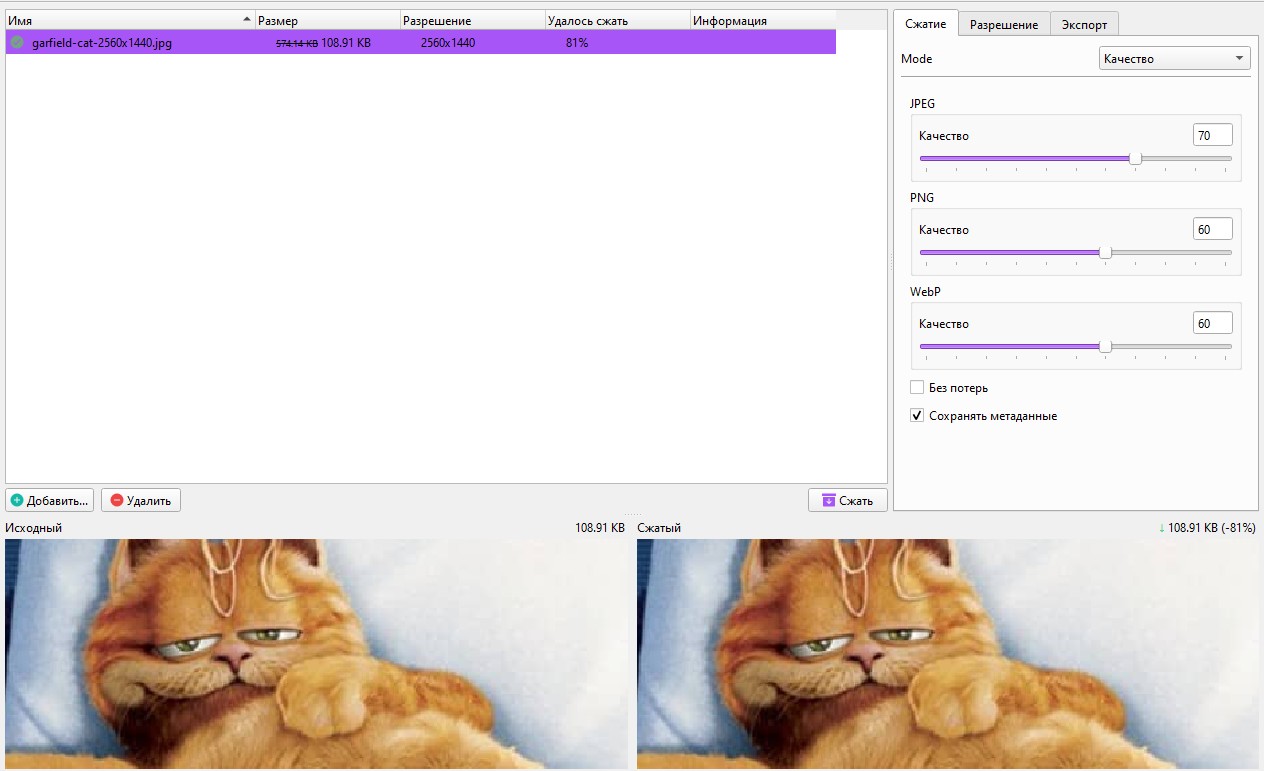Click the purple compress icon on Сжать
This screenshot has width=1264, height=771.
point(828,500)
